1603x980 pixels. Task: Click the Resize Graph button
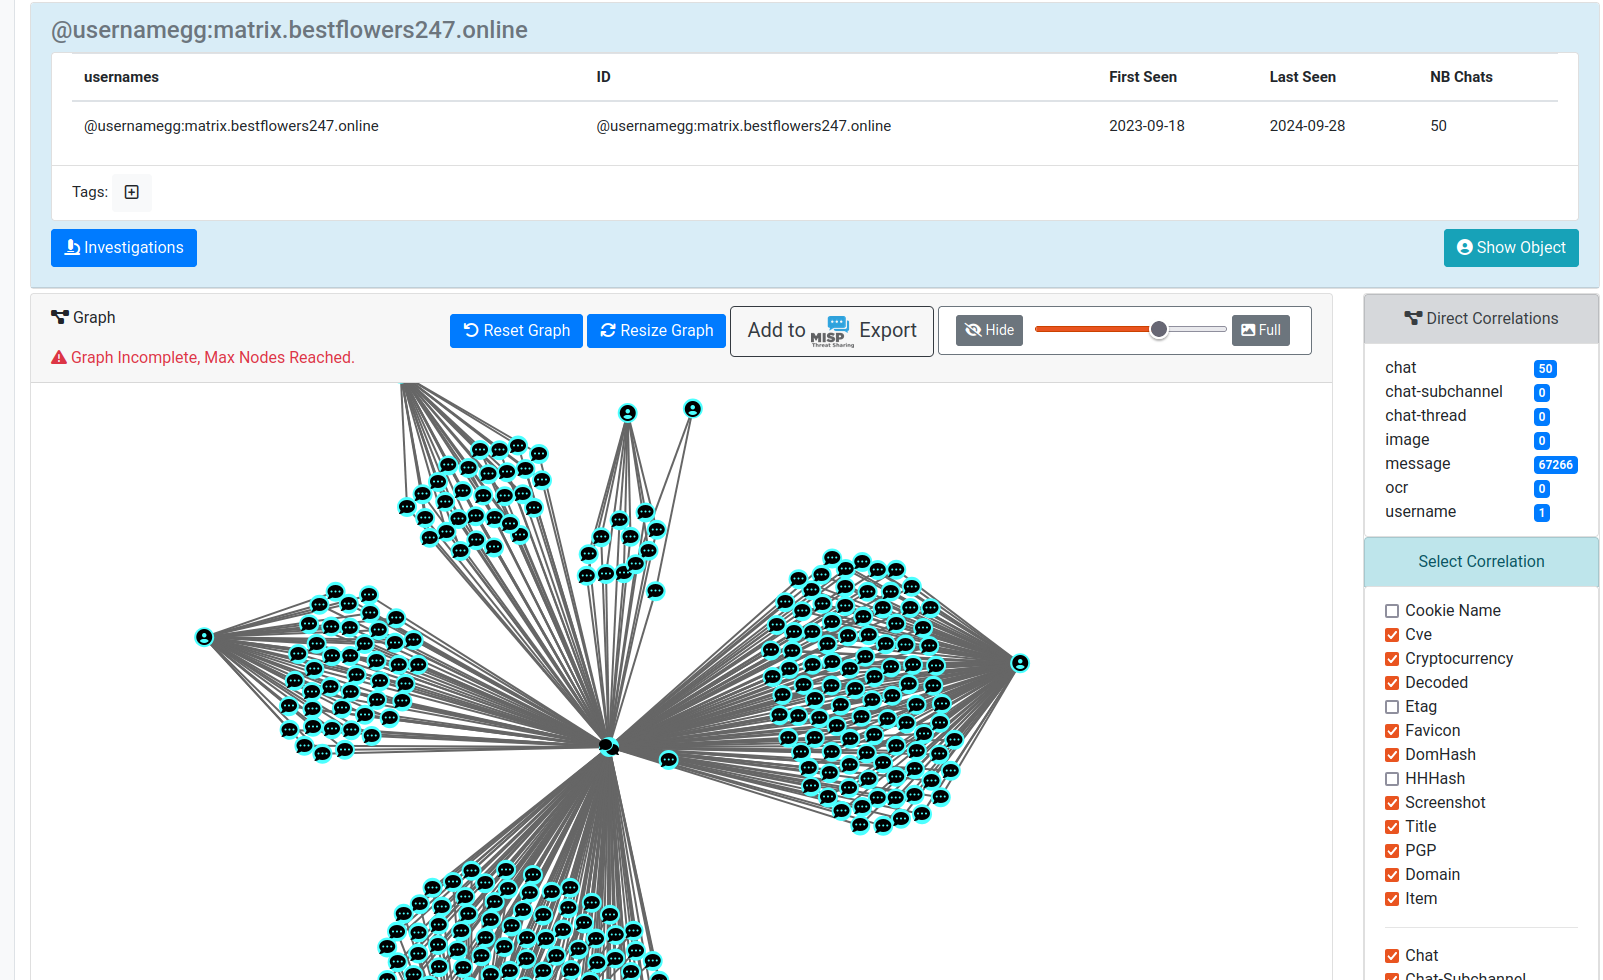[x=656, y=331]
